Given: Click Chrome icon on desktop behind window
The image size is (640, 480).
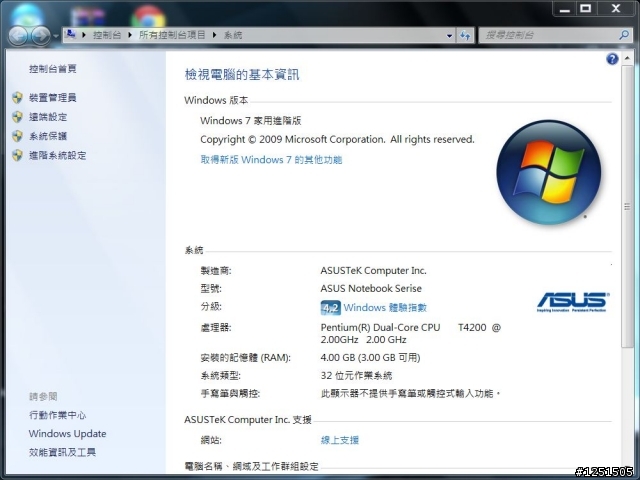Looking at the screenshot, I should (148, 17).
